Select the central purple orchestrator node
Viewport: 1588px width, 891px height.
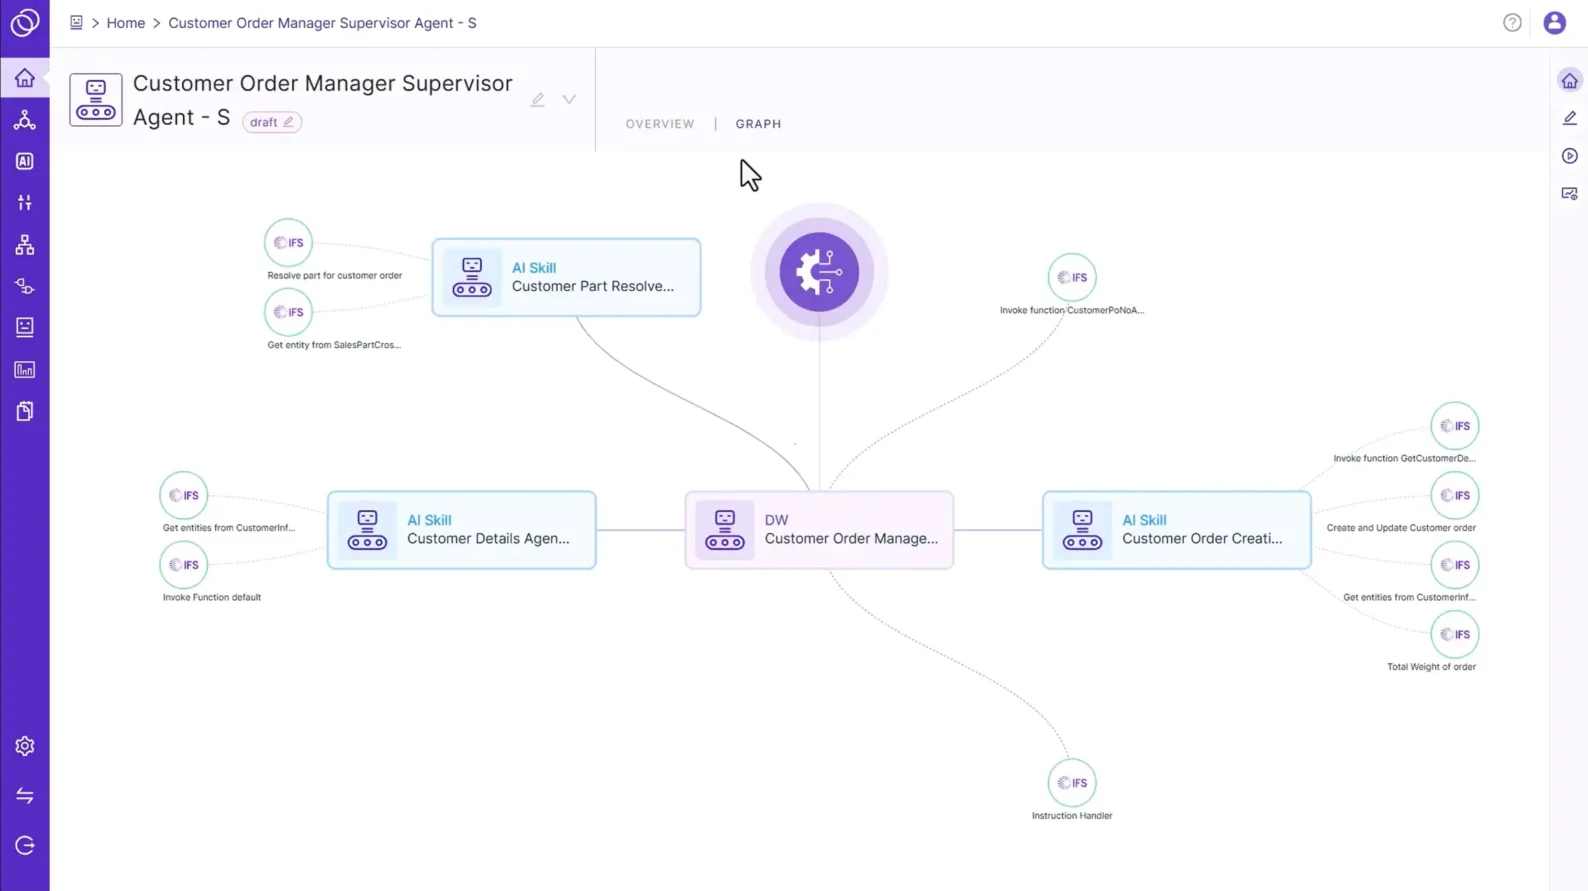coord(819,272)
